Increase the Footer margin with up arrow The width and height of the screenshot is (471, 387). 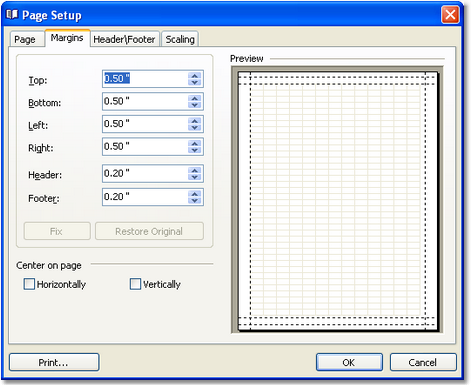coord(195,193)
